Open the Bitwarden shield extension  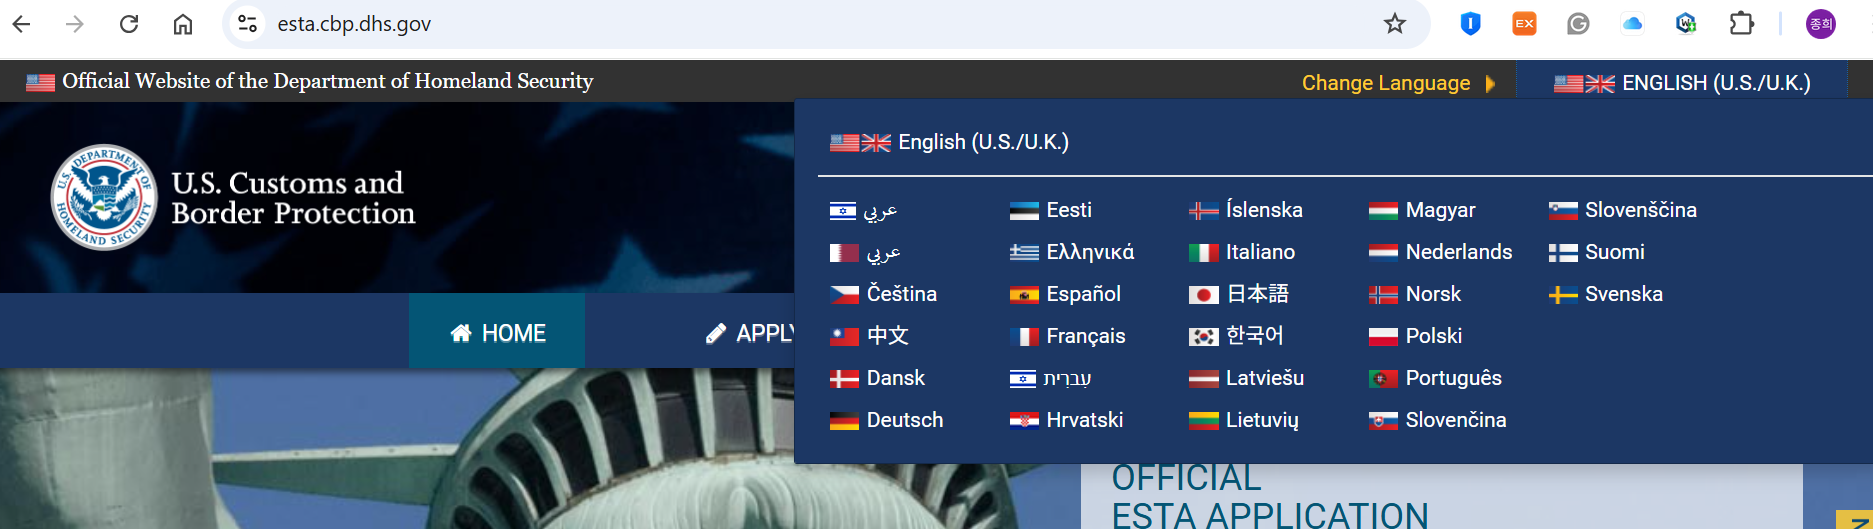[x=1470, y=24]
